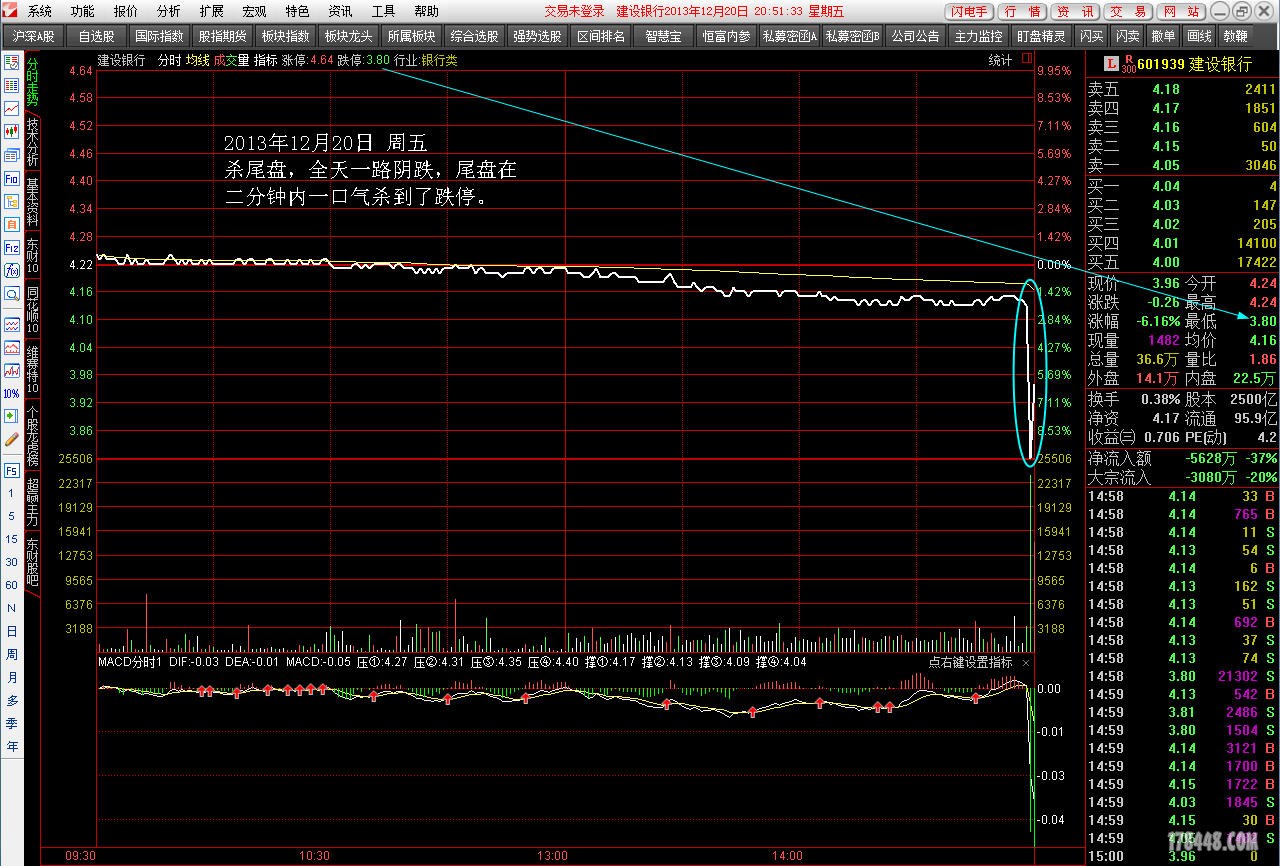This screenshot has width=1280, height=866.
Task: Open 所属板块 from toolbar
Action: (x=411, y=35)
